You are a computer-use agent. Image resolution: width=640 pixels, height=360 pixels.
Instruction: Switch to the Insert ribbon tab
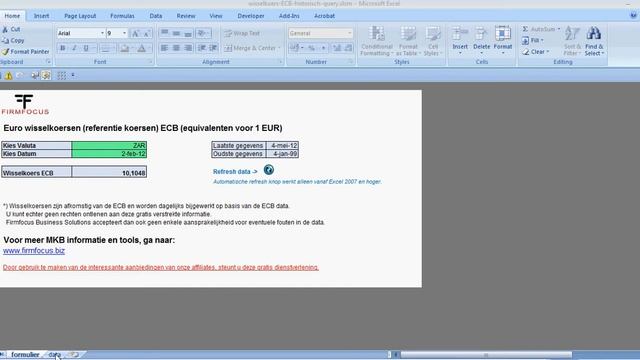tap(41, 16)
